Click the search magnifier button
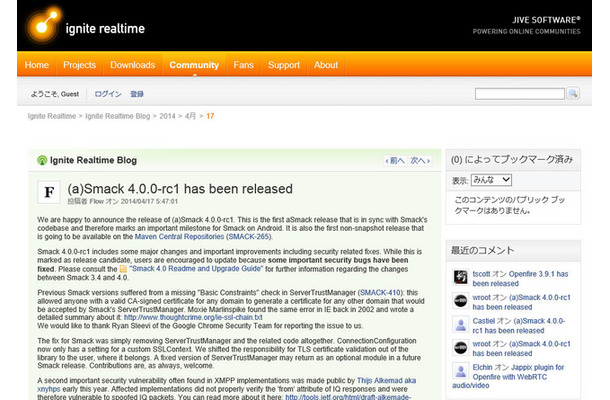610x400 pixels. click(x=573, y=93)
